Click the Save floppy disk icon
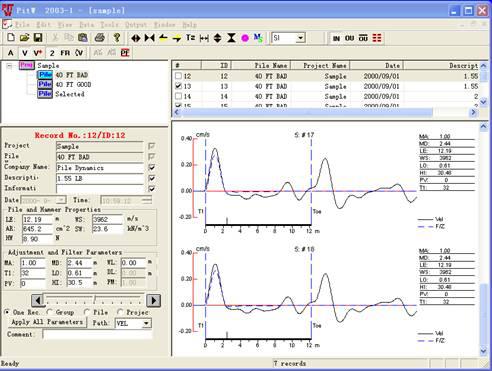492x371 pixels. 38,38
